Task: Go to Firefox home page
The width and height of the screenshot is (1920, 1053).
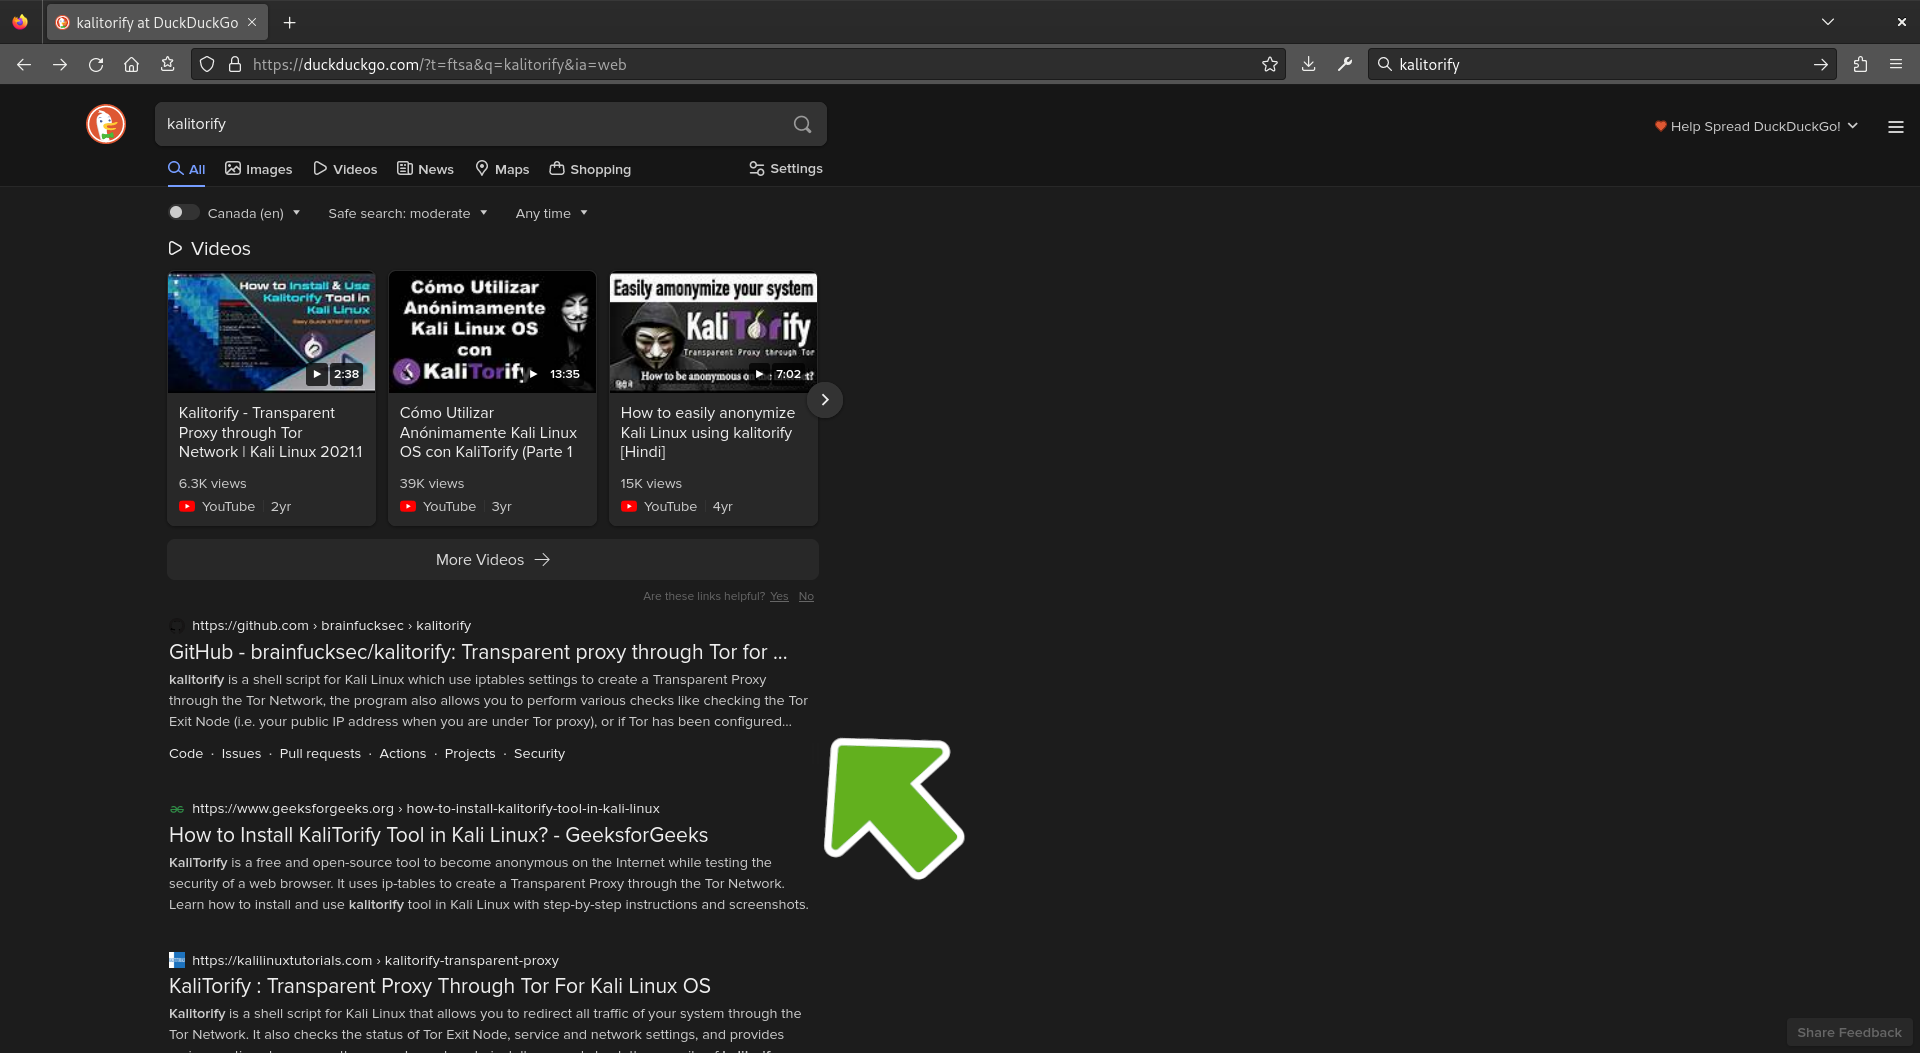Action: (131, 64)
